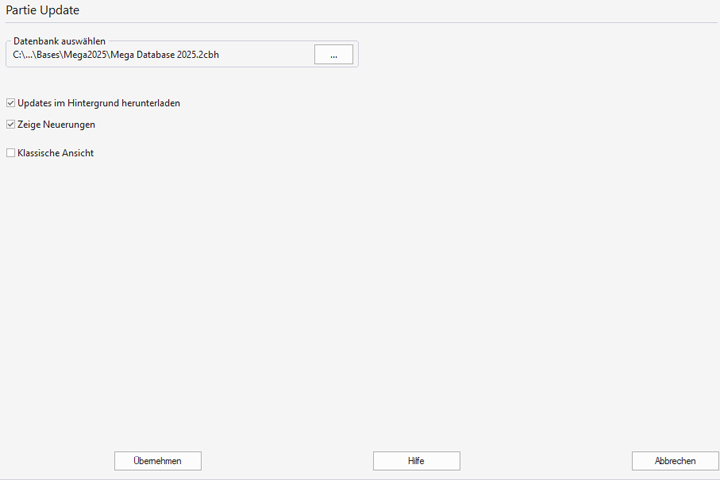This screenshot has height=480, width=720.
Task: Click the separator line under Partie Update
Action: (360, 22)
